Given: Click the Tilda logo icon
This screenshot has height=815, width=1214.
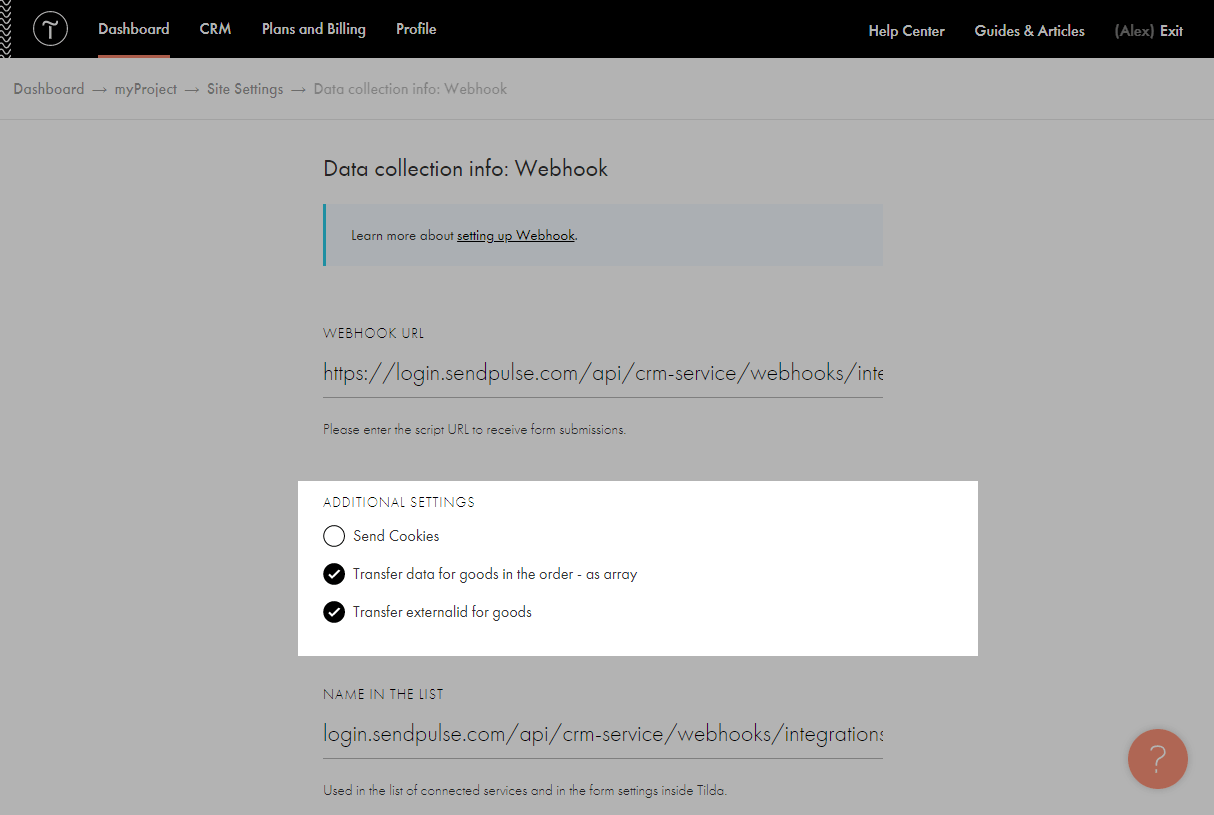Looking at the screenshot, I should [x=50, y=29].
